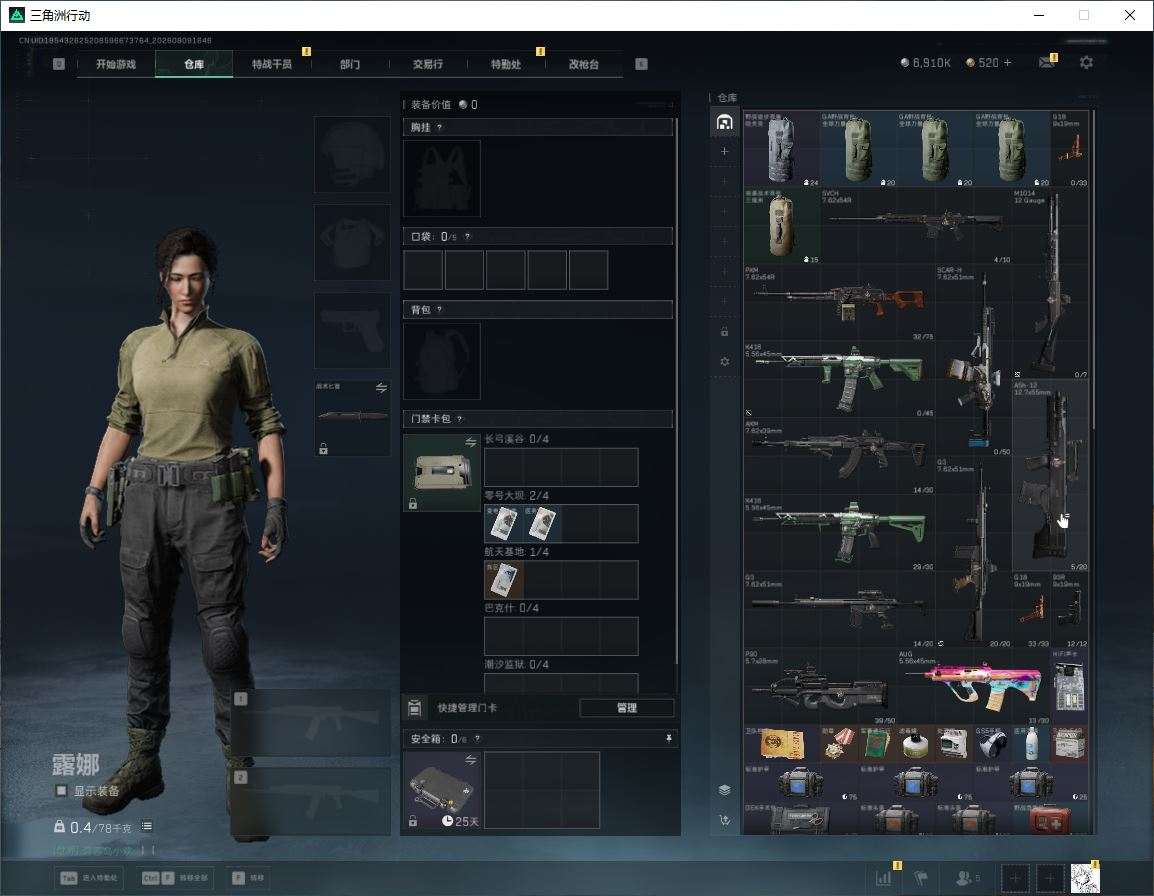Select primary weapon slot 1
The height and width of the screenshot is (896, 1154).
(x=311, y=722)
